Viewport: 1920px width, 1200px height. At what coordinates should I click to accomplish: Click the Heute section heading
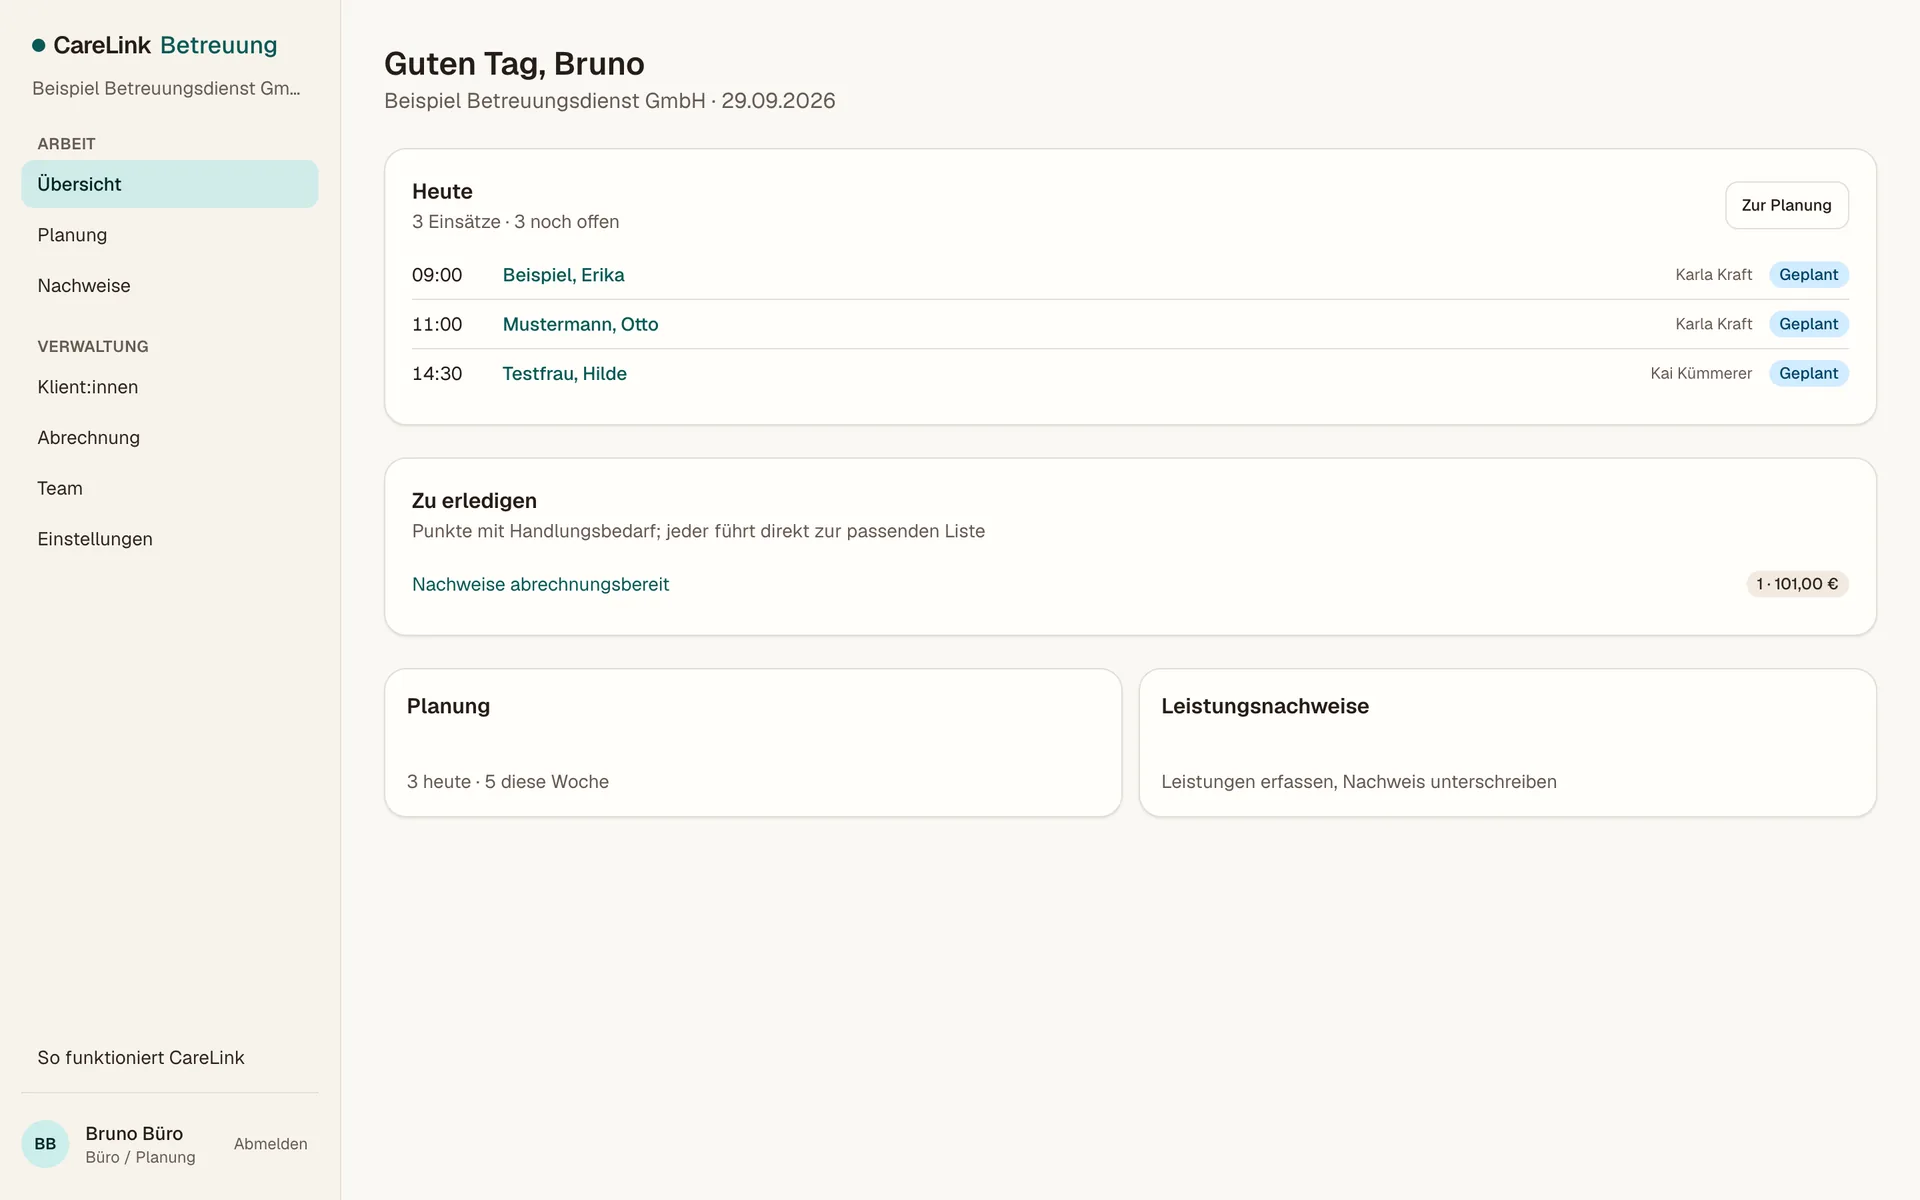pyautogui.click(x=442, y=191)
